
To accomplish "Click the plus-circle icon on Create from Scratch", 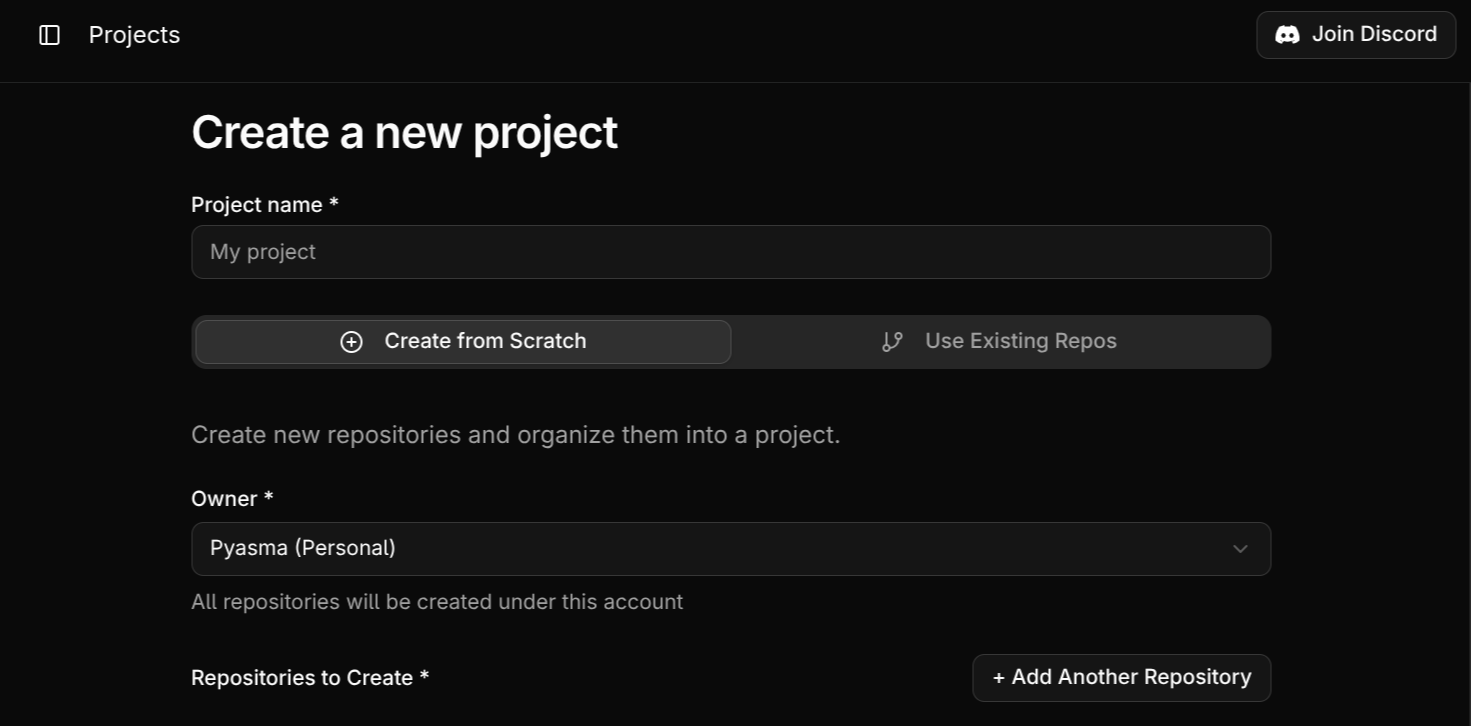I will [x=351, y=341].
